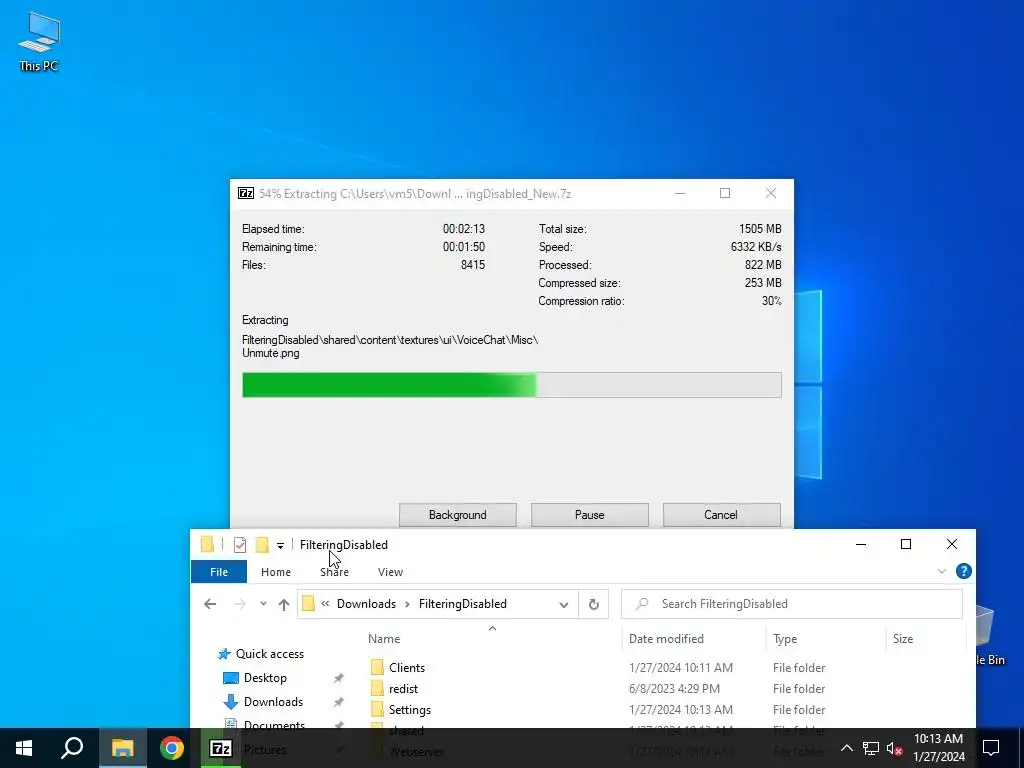
Task: Open the Share ribbon tab
Action: [334, 571]
